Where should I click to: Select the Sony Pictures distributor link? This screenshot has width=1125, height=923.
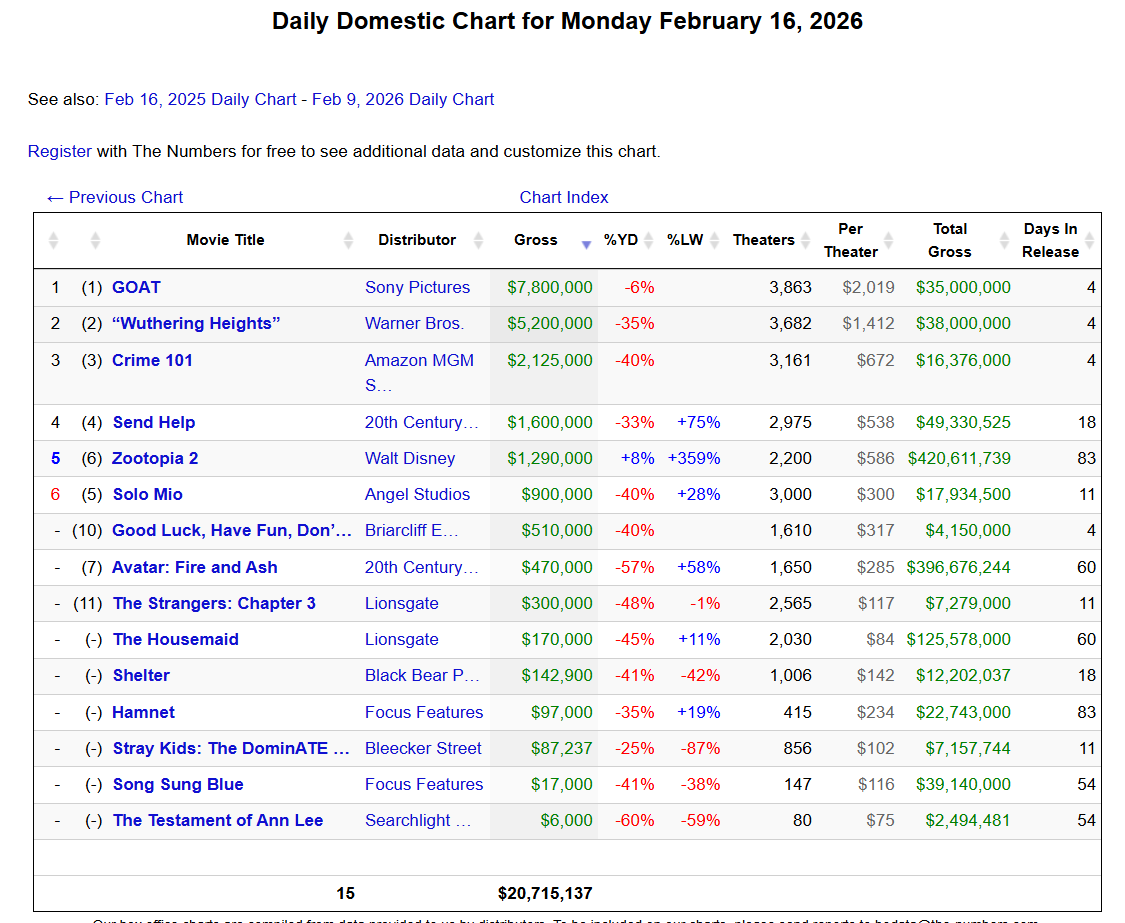[x=417, y=287]
